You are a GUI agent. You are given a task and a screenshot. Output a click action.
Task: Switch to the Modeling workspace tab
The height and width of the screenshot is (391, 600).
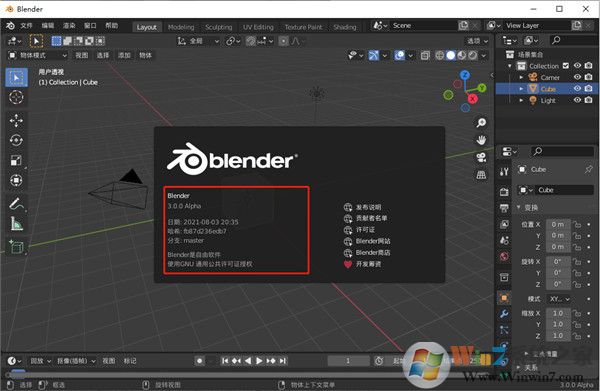[181, 27]
